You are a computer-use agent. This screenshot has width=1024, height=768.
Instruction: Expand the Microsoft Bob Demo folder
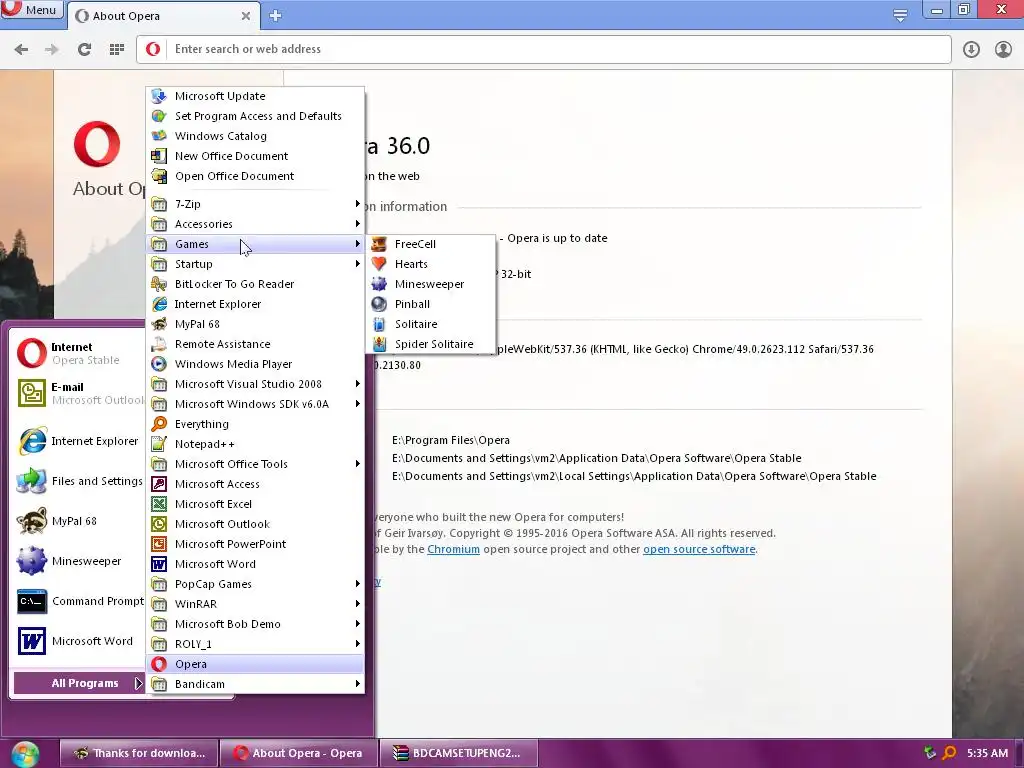point(255,624)
